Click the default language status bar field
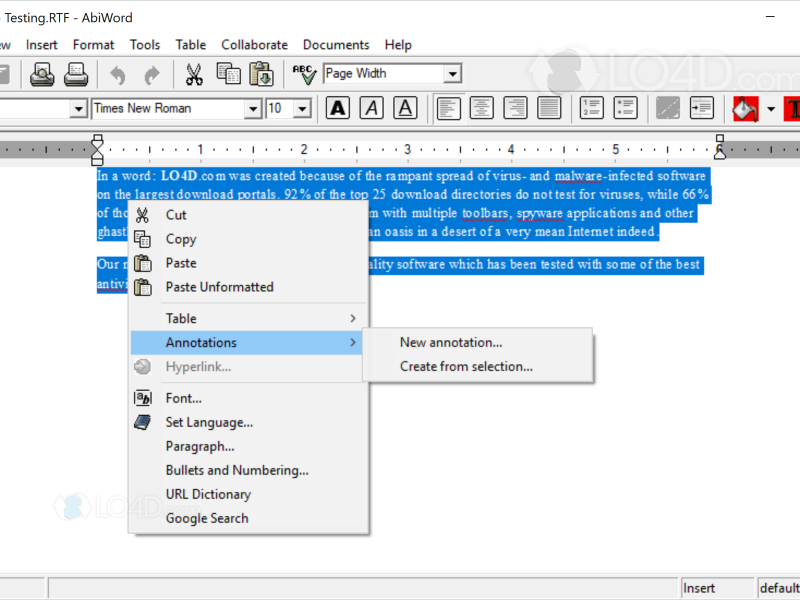Screen dimensions: 800x600 tap(779, 588)
